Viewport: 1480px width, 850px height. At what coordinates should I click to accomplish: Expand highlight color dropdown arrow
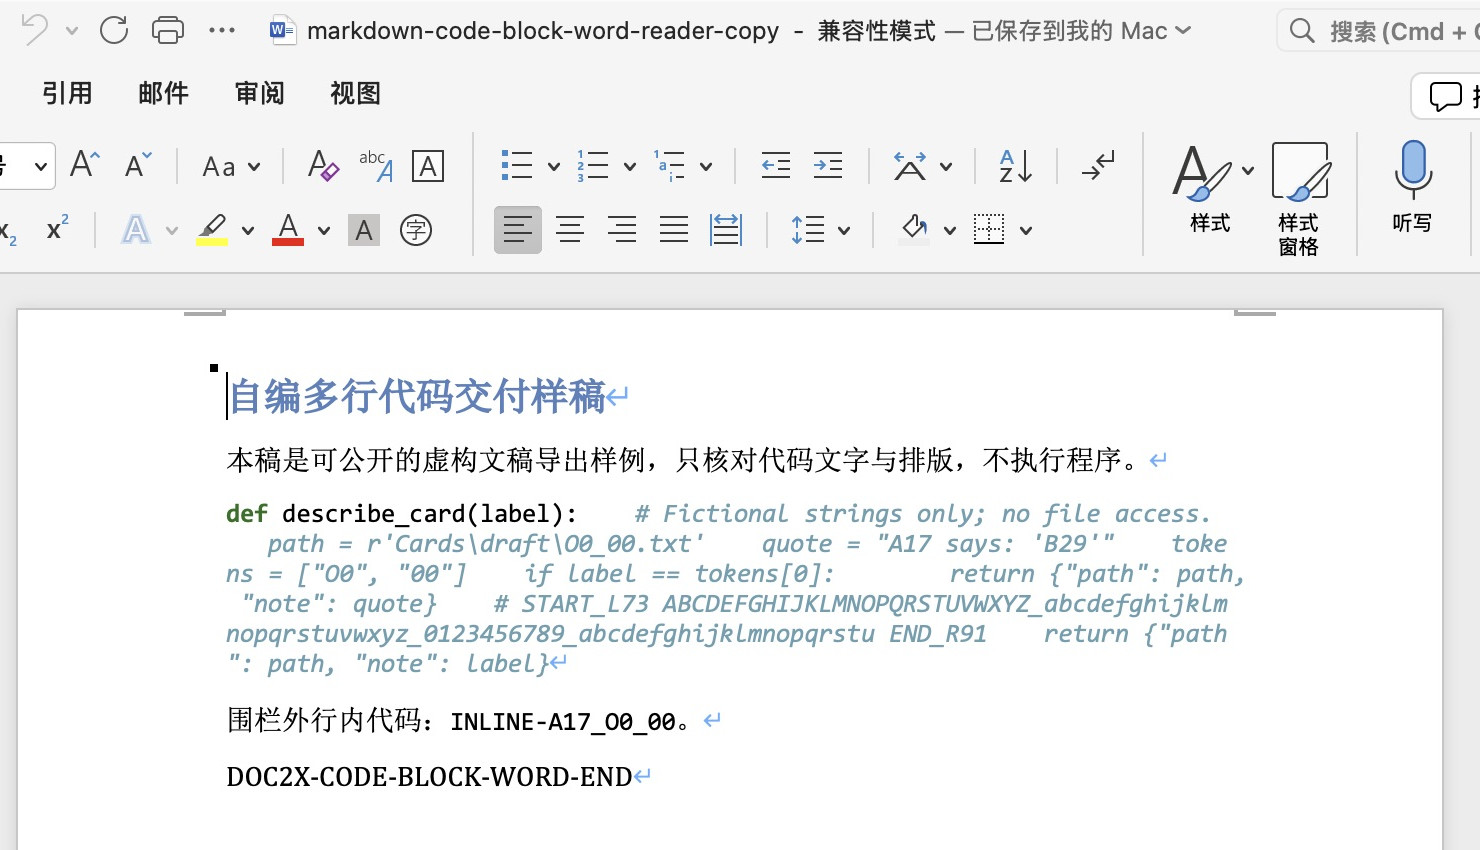click(x=248, y=231)
